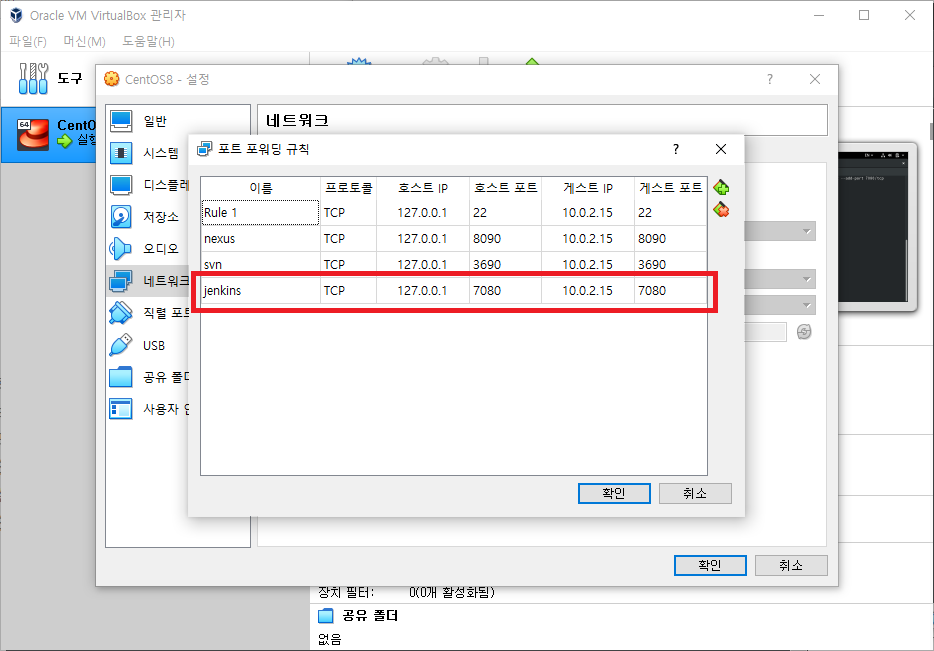Select the nexus rule name cell
934x651 pixels.
[x=260, y=239]
